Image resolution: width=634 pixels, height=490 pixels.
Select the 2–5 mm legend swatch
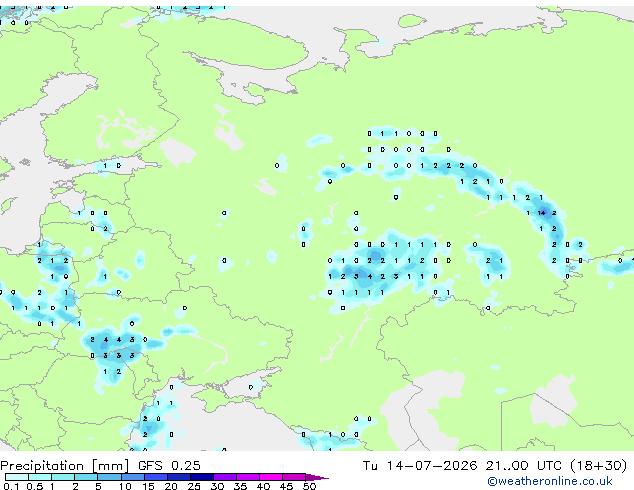click(x=87, y=477)
